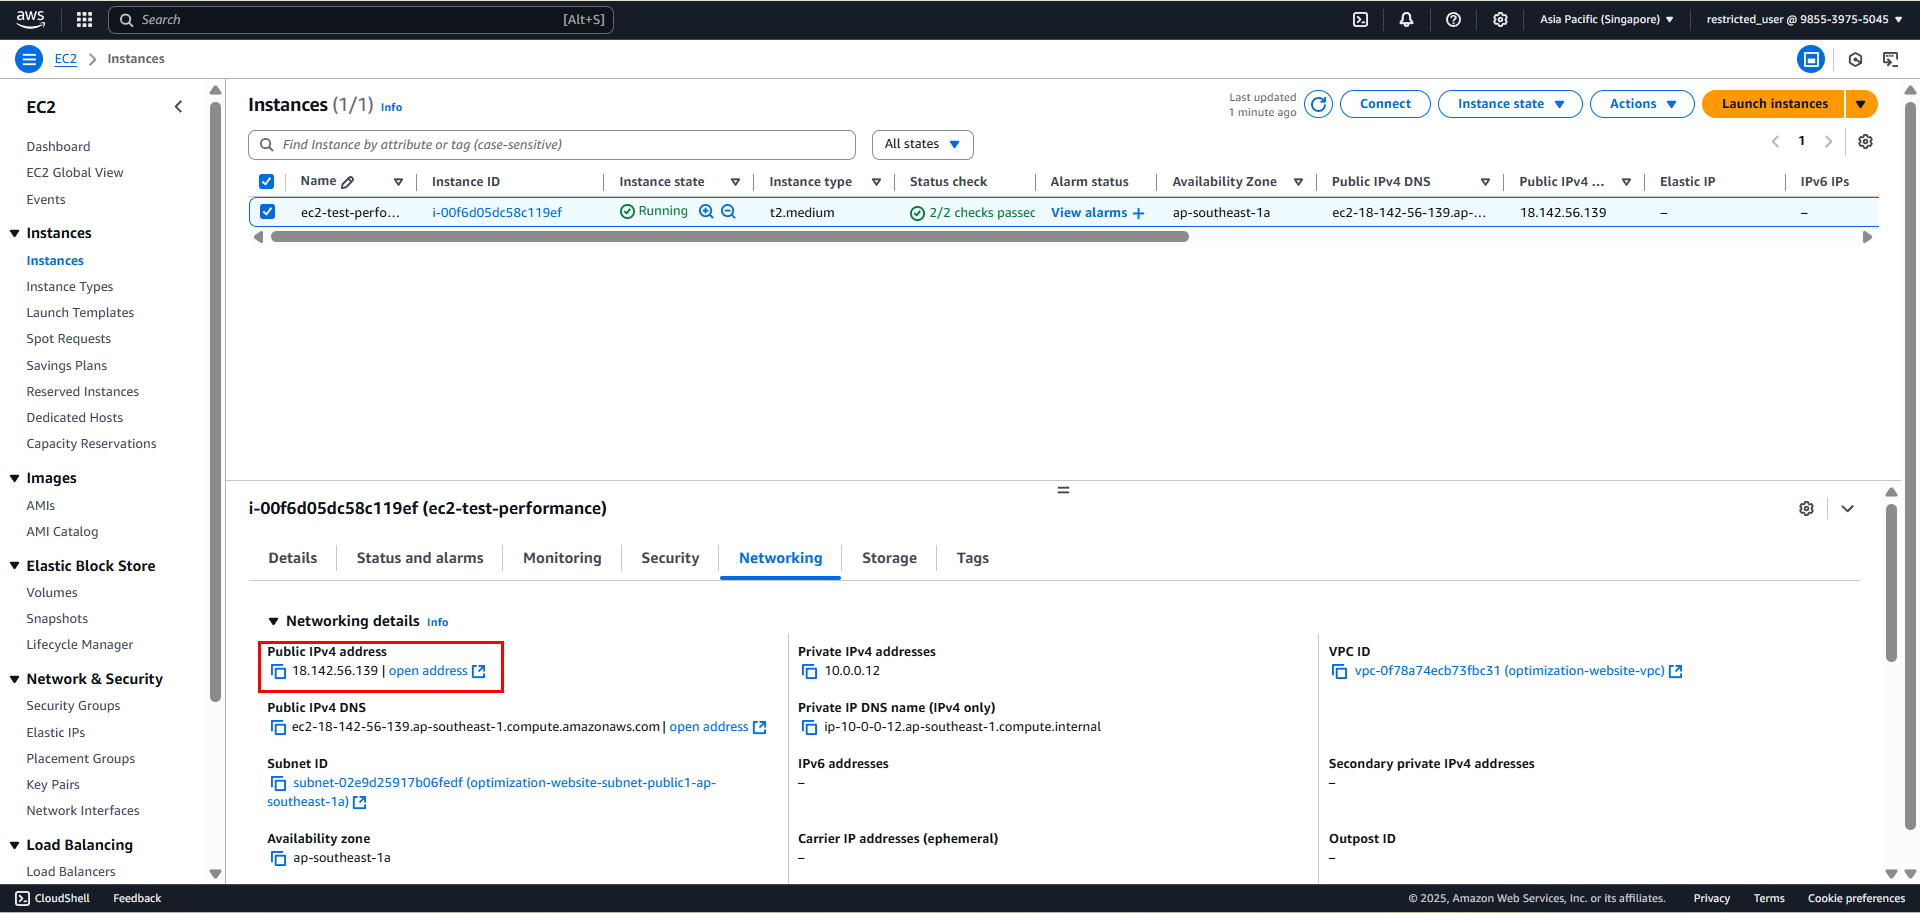This screenshot has height=913, width=1920.
Task: Switch to Status and alarms tab
Action: tap(420, 558)
